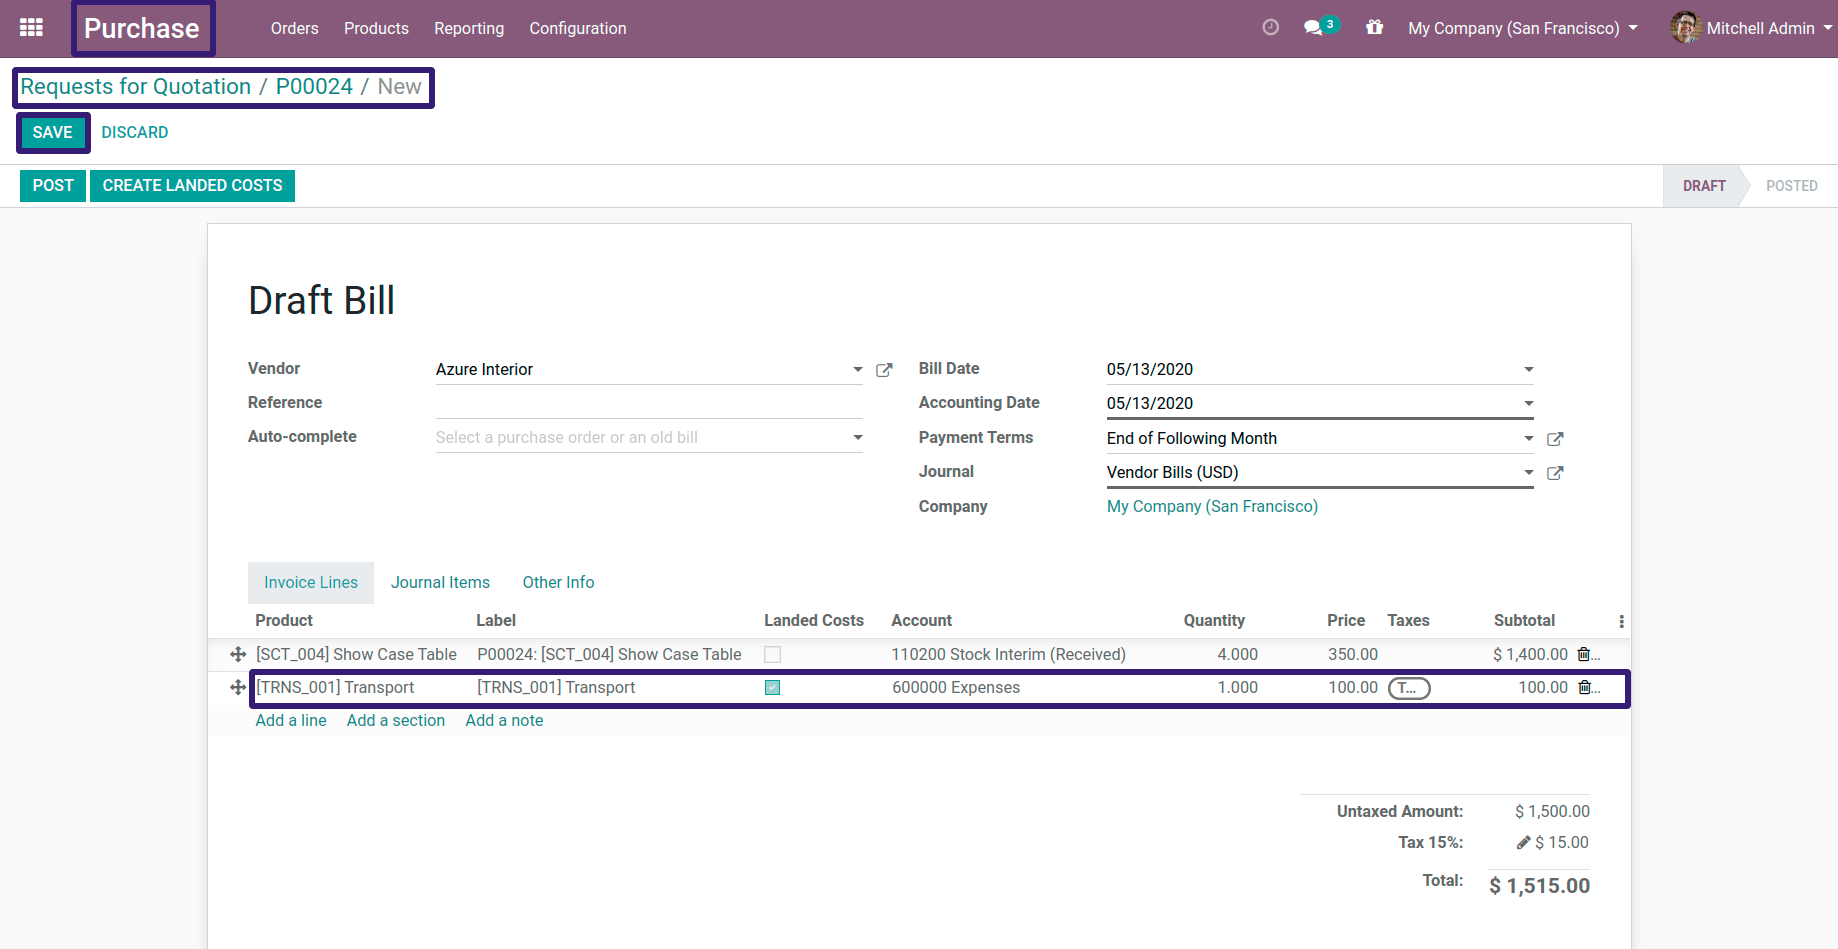Click the tax tag on Transport line
This screenshot has height=949, width=1838.
tap(1409, 688)
